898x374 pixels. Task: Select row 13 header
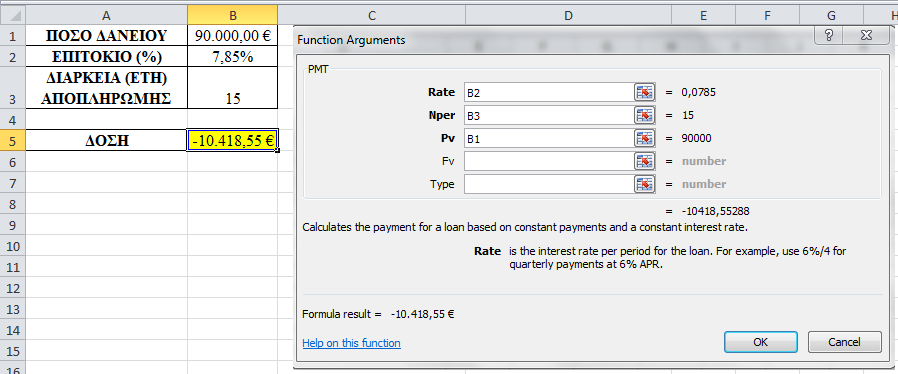(13, 309)
